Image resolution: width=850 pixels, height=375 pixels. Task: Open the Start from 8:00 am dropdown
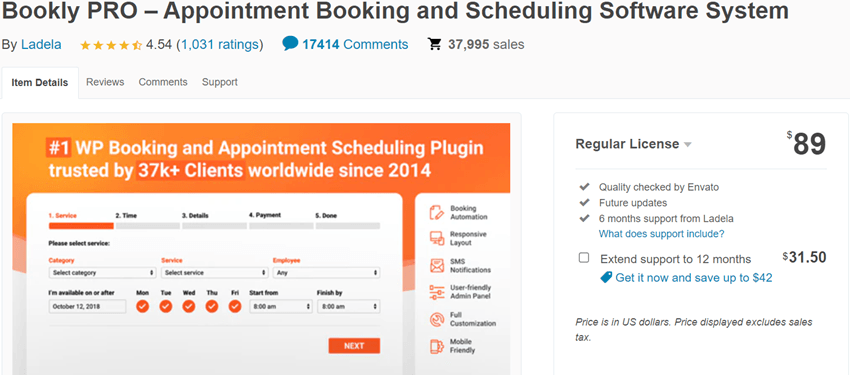pyautogui.click(x=281, y=307)
